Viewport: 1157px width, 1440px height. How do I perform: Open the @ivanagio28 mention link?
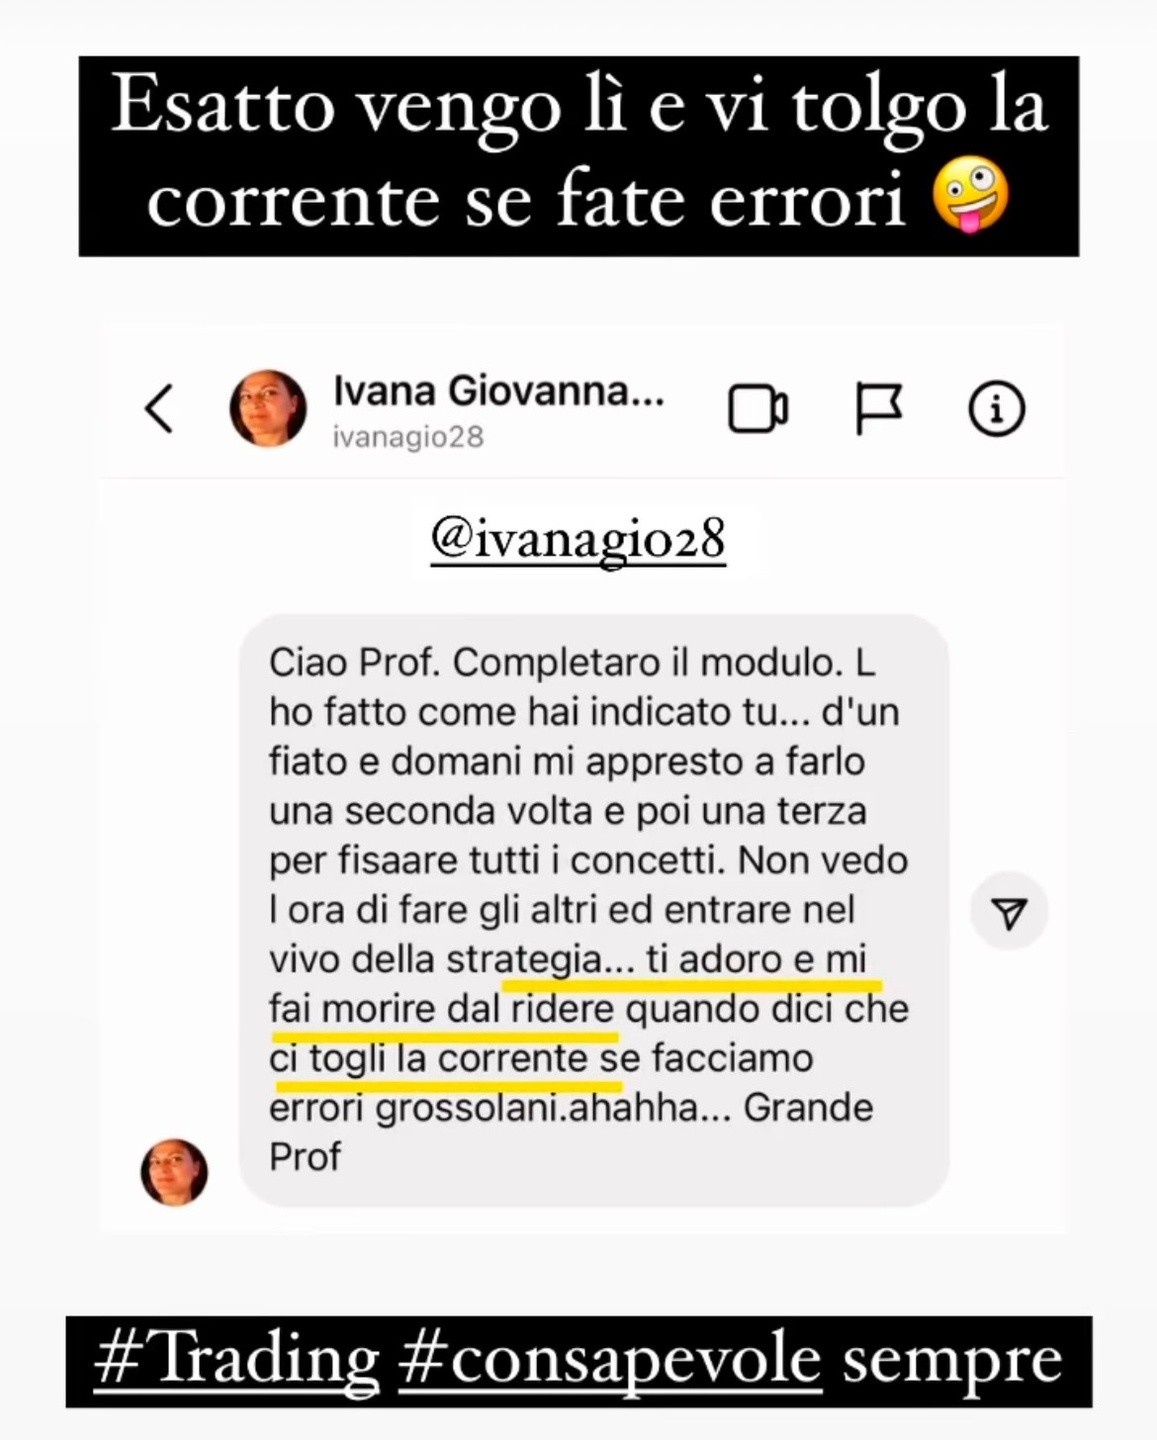[578, 539]
